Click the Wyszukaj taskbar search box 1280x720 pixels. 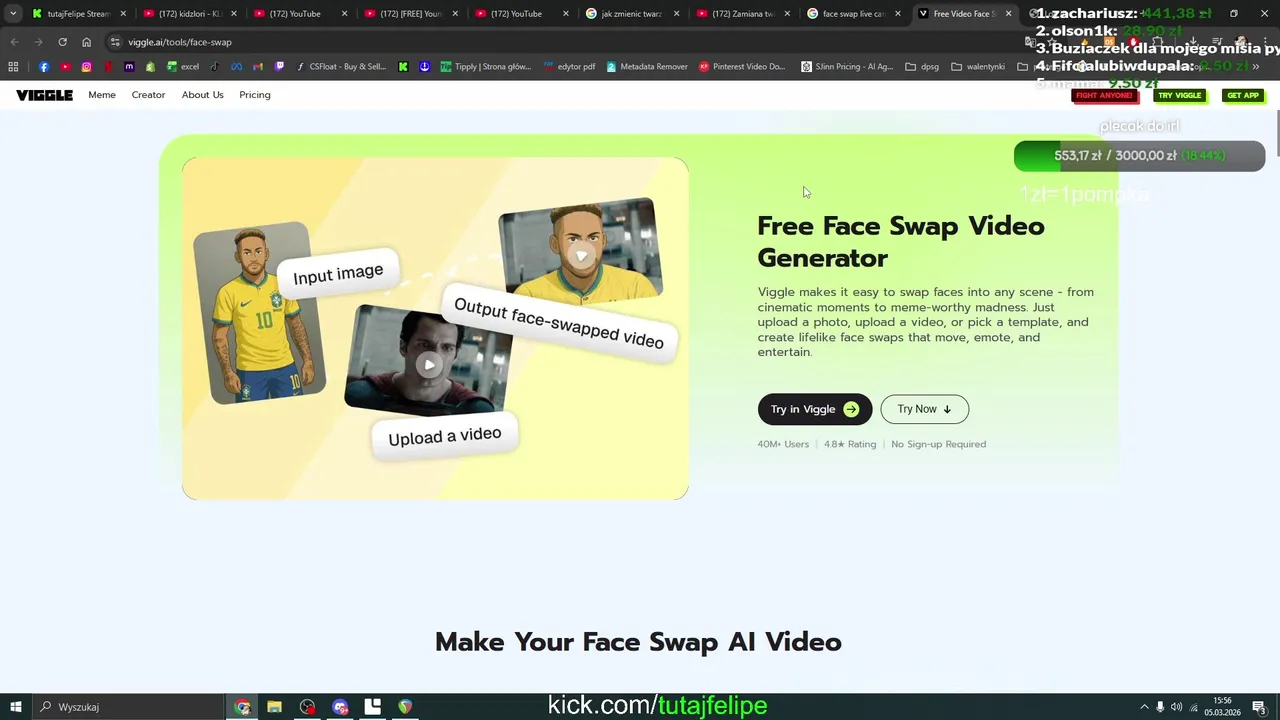tap(130, 707)
